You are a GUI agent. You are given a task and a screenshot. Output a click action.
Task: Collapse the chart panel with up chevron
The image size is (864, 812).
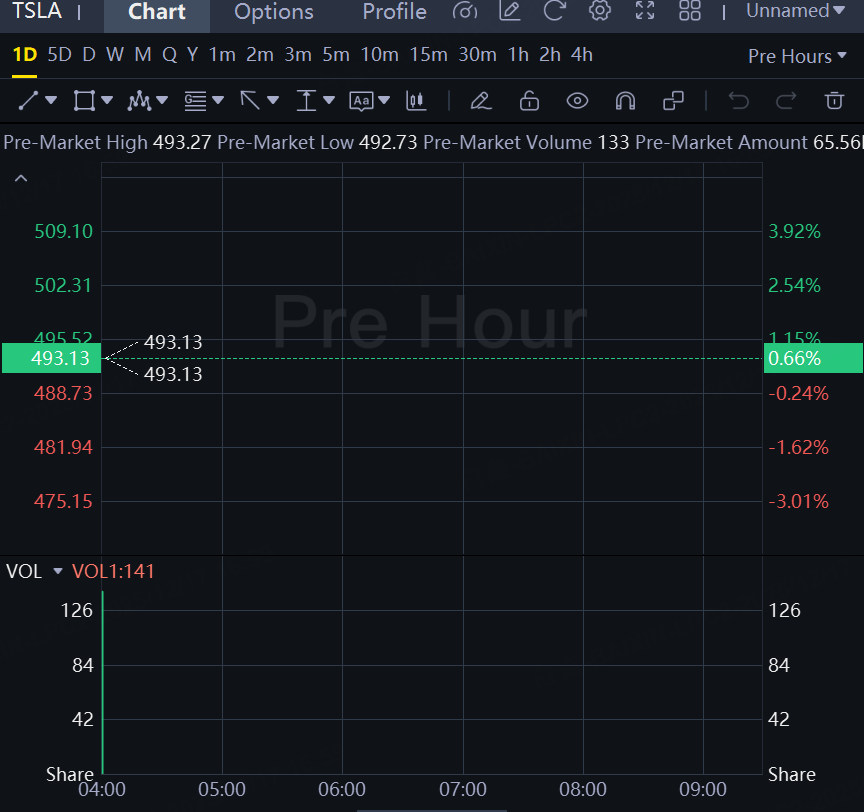pyautogui.click(x=21, y=178)
